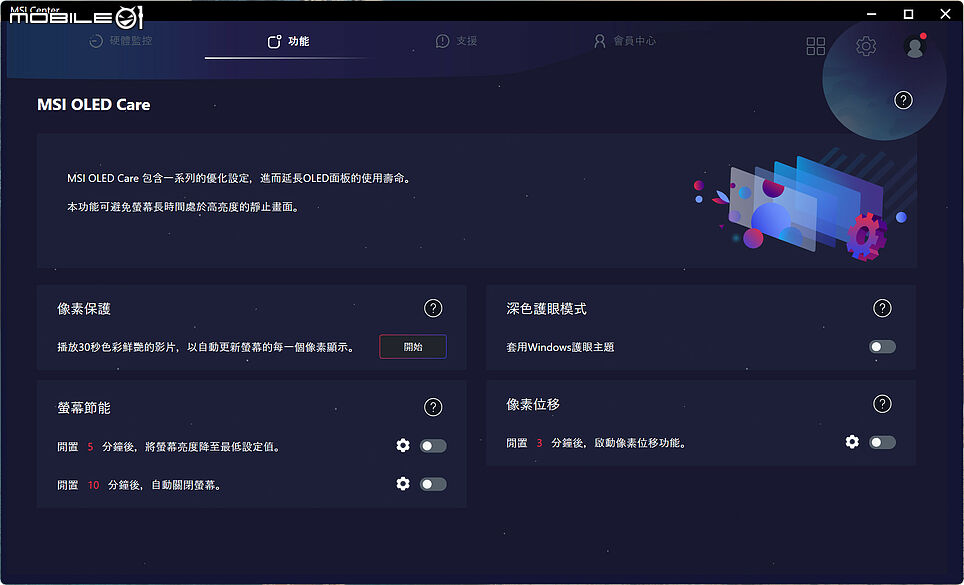
Task: Open gear settings for 像素位移 pixel shift
Action: pyautogui.click(x=852, y=442)
